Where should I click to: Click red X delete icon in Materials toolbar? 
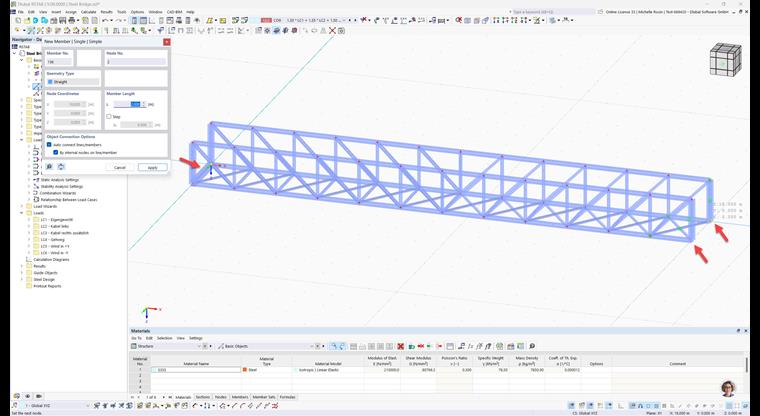400,346
